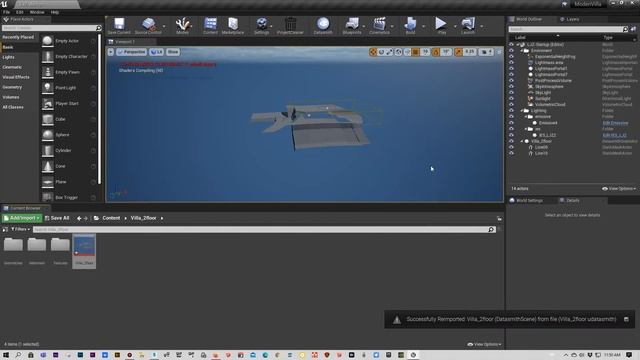This screenshot has width=640, height=360.
Task: Click the Add/Import button
Action: tap(22, 218)
